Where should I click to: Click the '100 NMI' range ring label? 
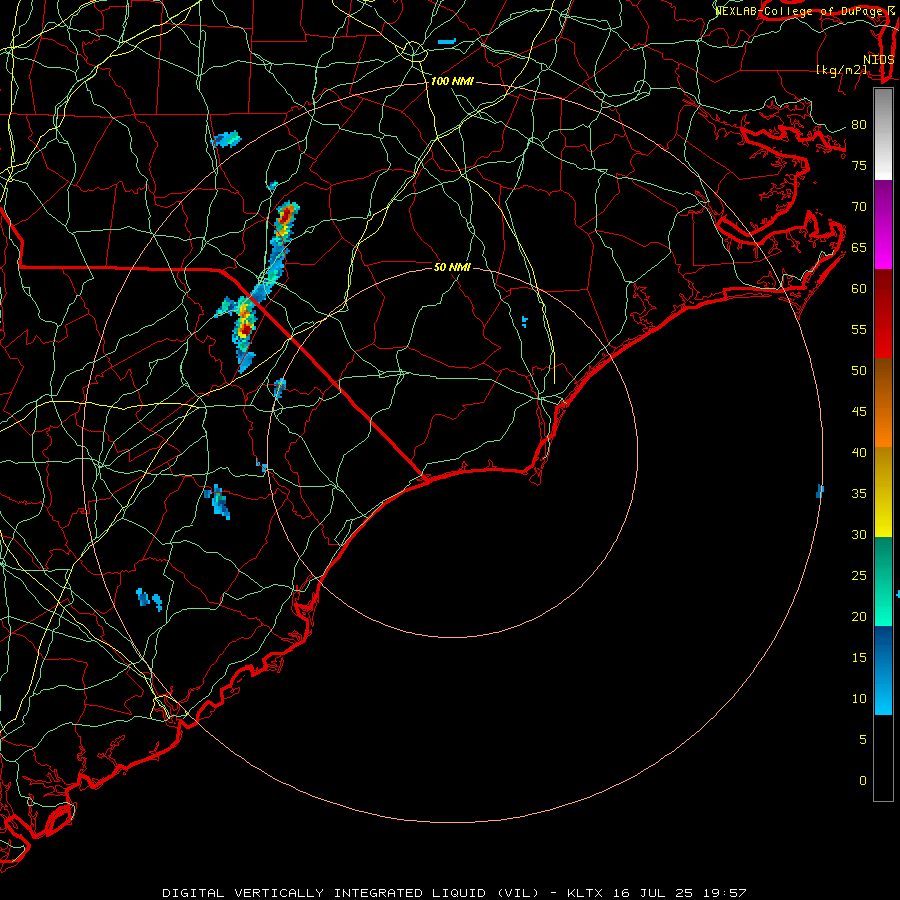(452, 82)
